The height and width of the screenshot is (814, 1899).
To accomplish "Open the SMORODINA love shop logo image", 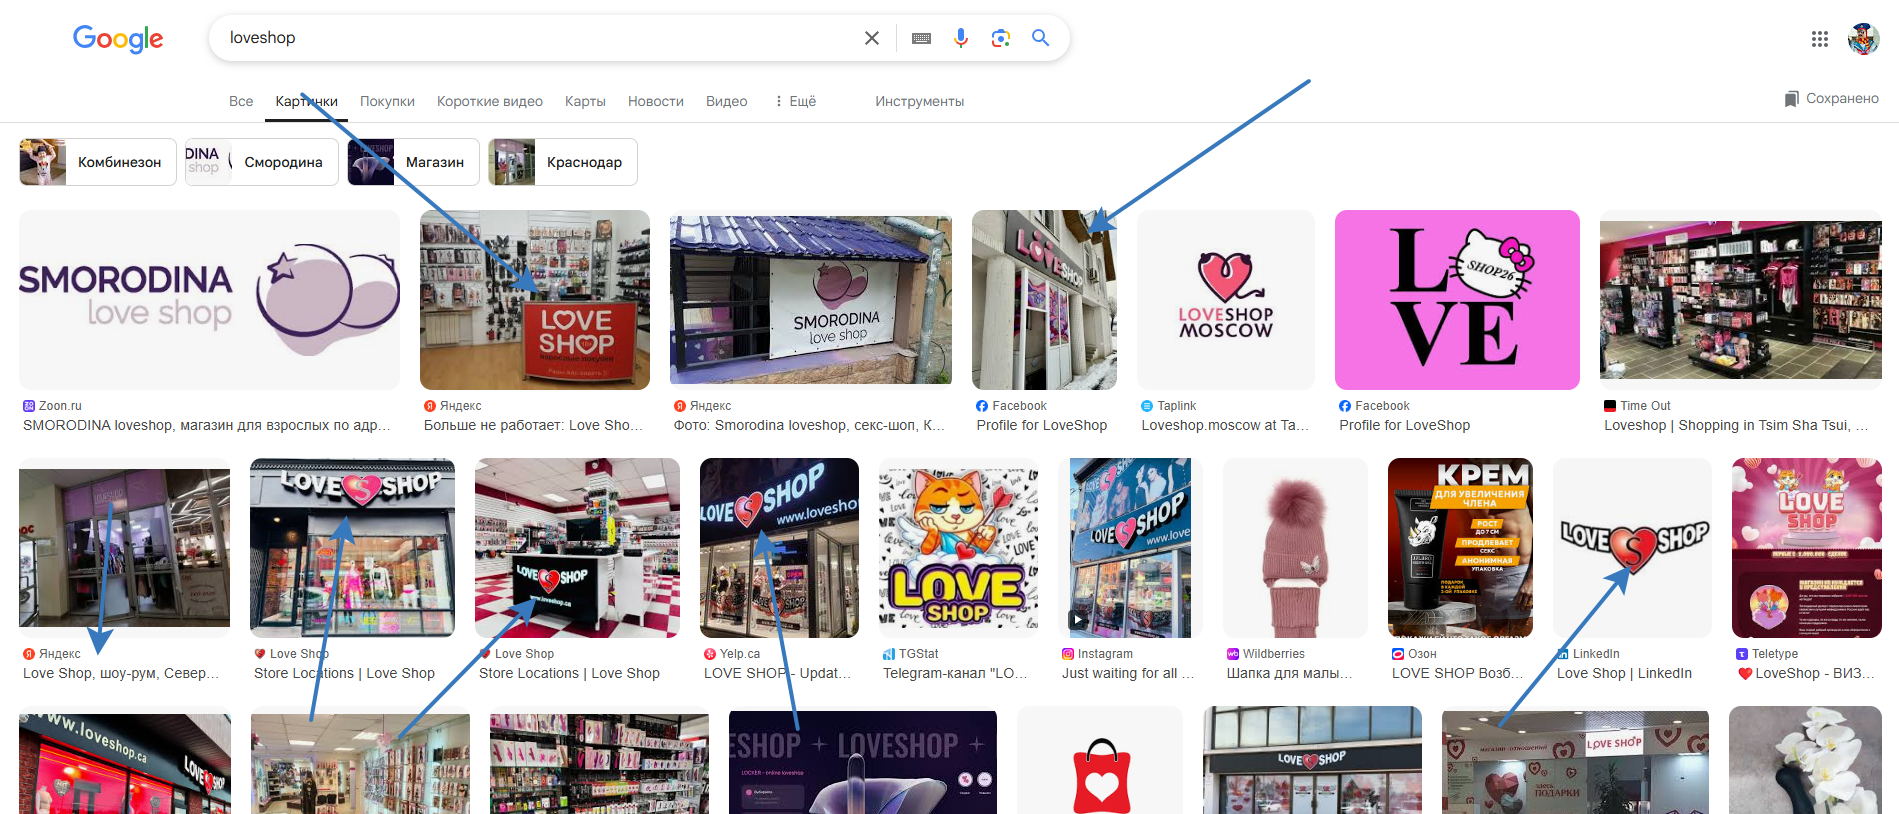I will coord(209,300).
